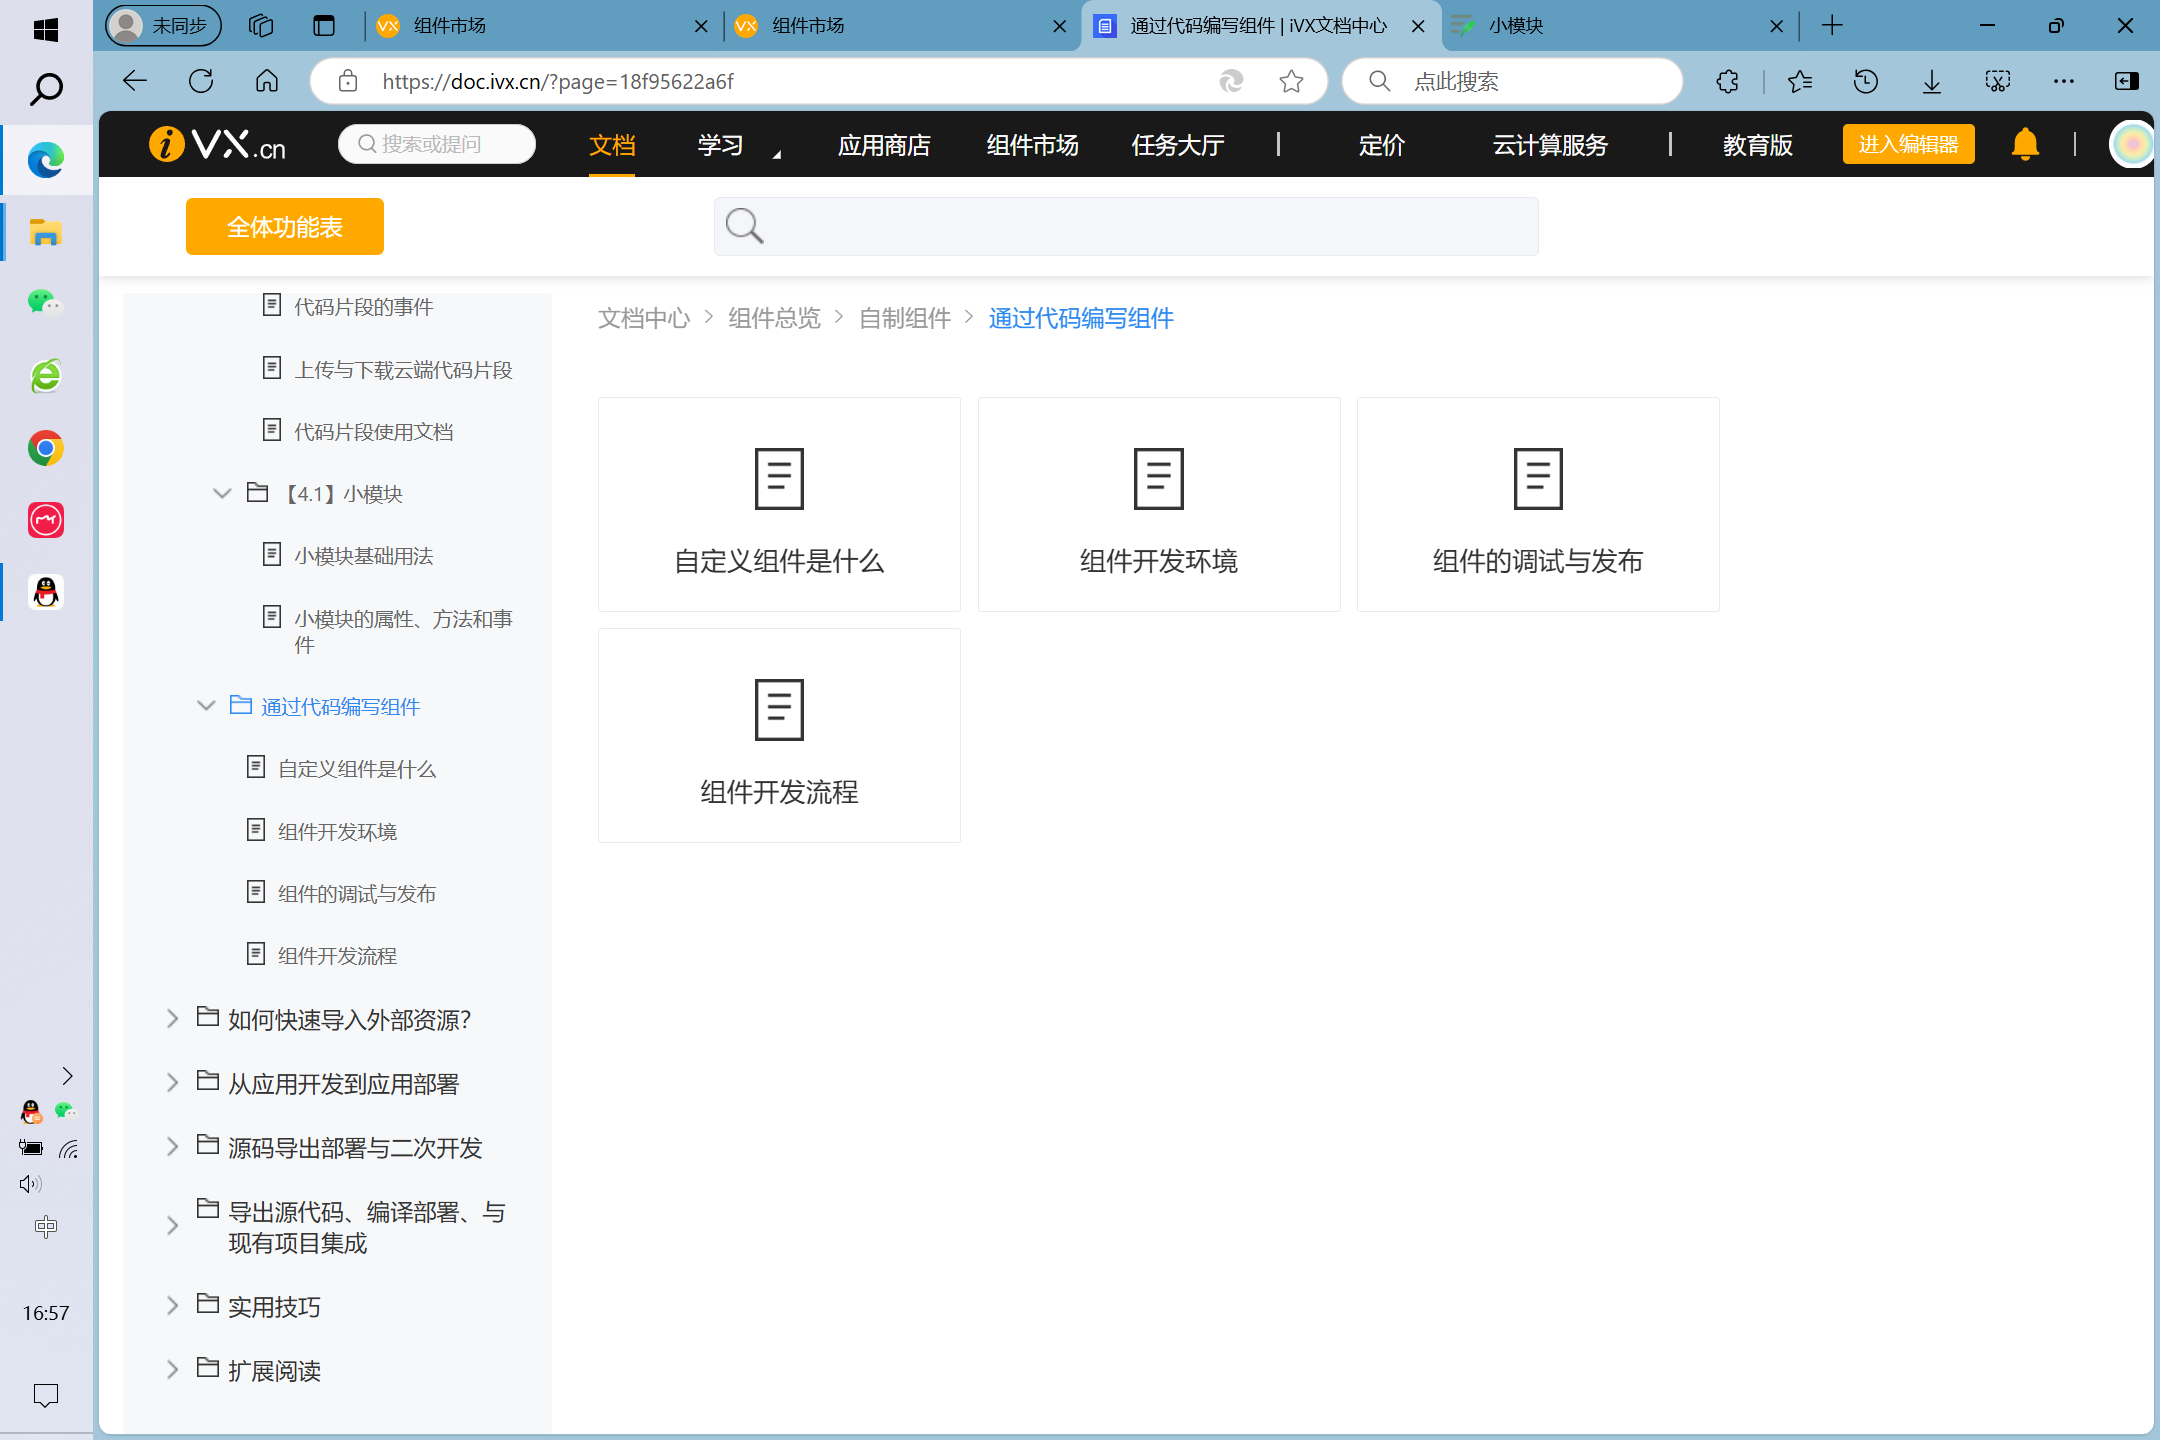Click the notification bell icon

click(2025, 145)
